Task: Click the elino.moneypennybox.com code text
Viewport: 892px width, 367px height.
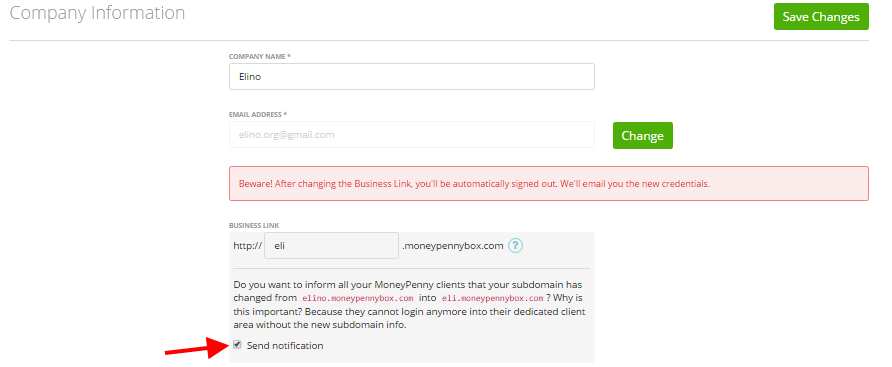Action: [358, 298]
